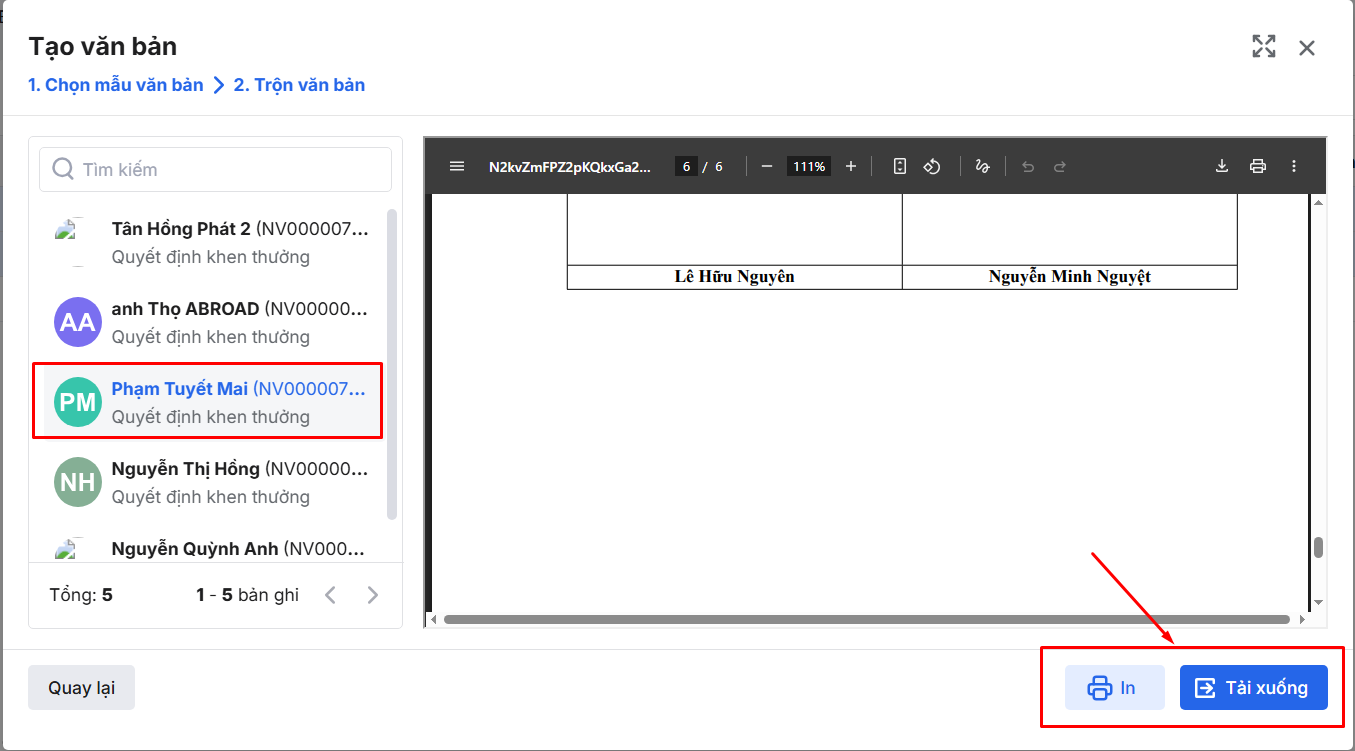Go to previous page of records
The width and height of the screenshot is (1355, 751).
click(x=331, y=595)
